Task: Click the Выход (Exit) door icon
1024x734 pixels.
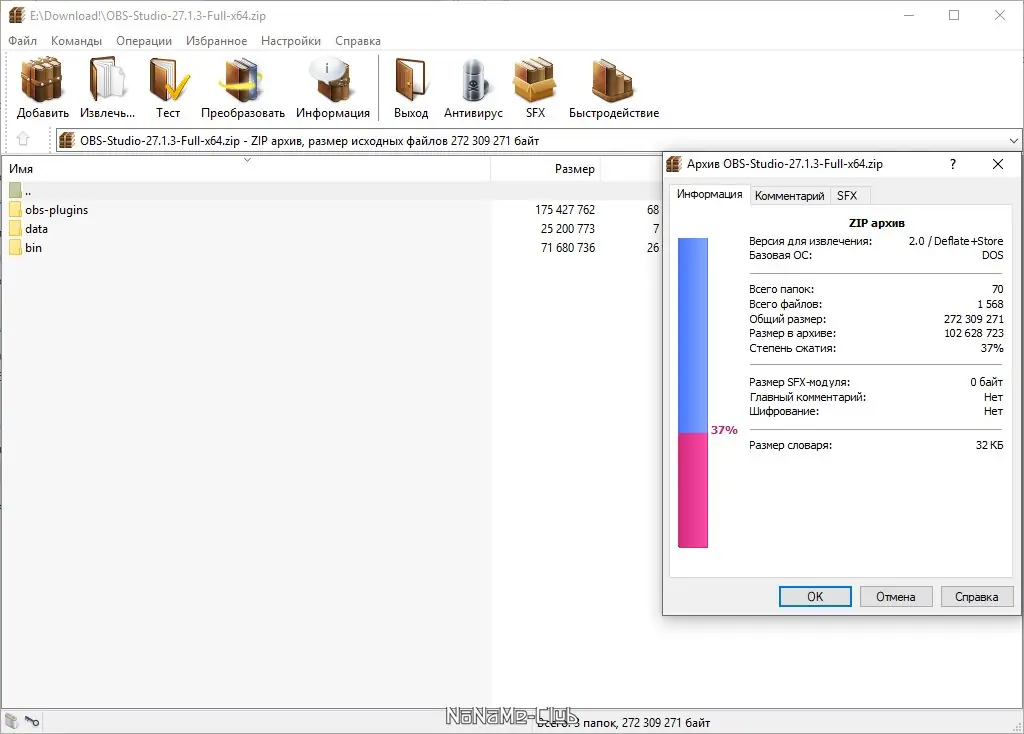Action: point(411,80)
